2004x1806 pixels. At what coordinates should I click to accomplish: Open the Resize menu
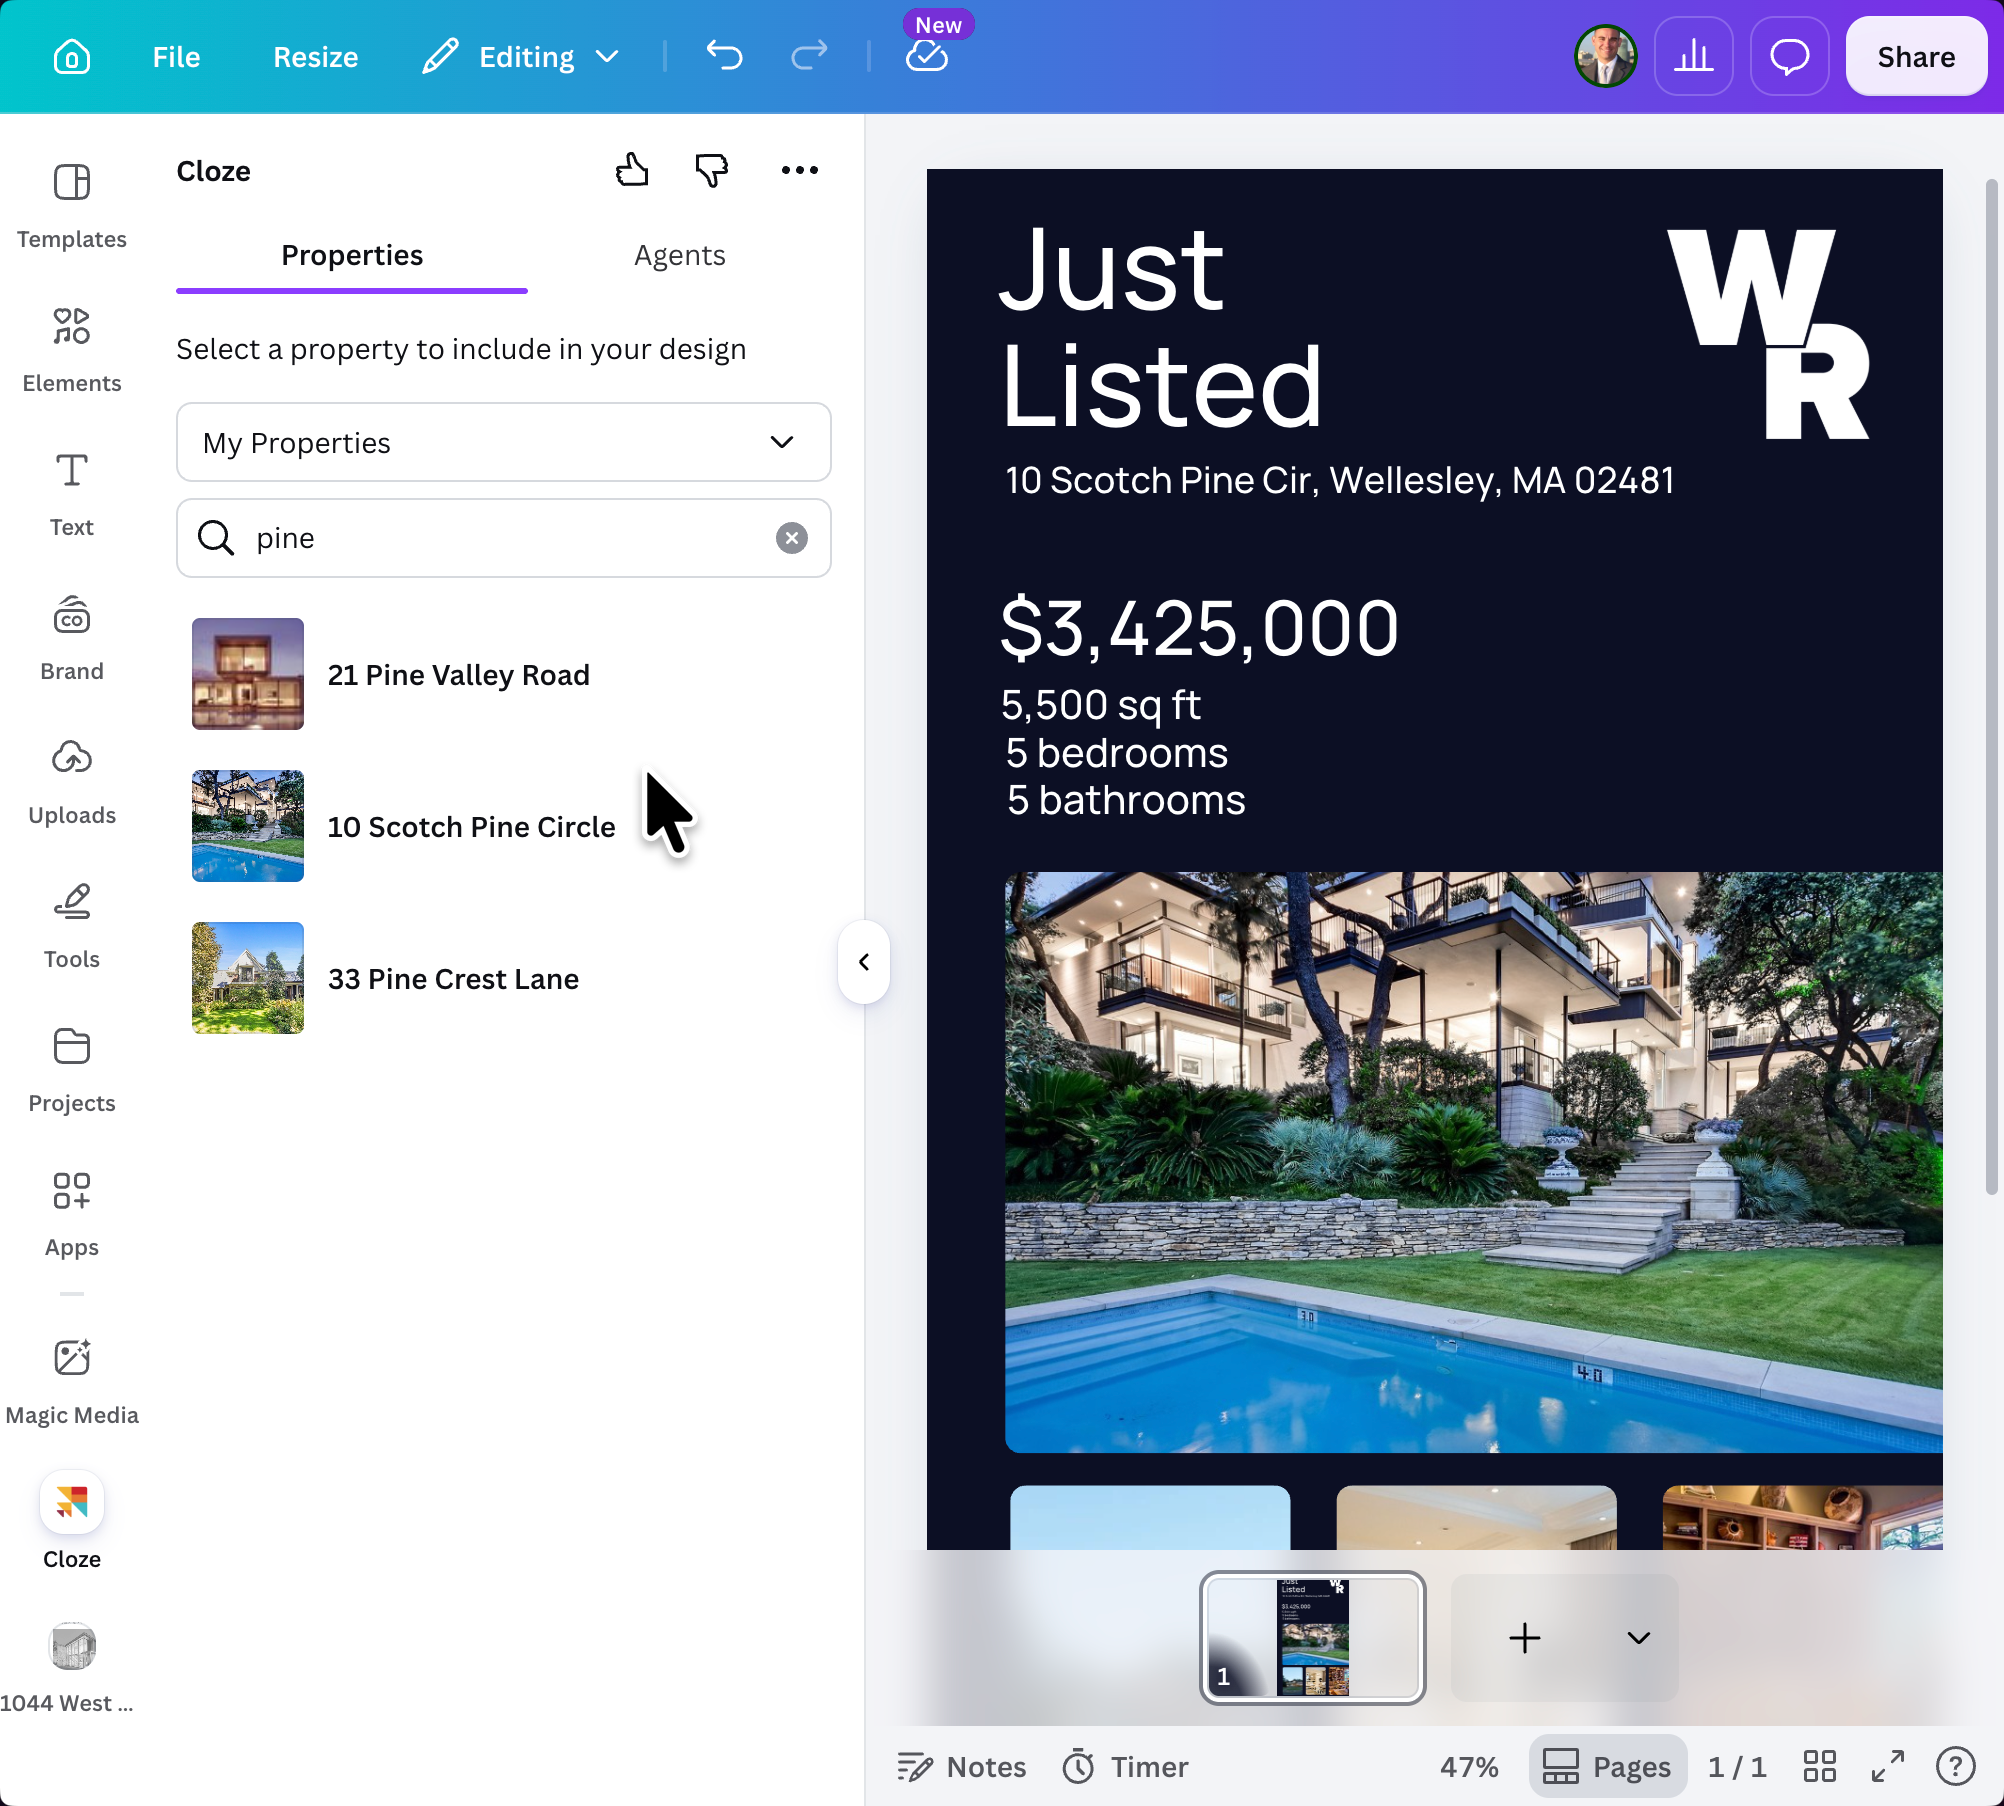tap(315, 57)
